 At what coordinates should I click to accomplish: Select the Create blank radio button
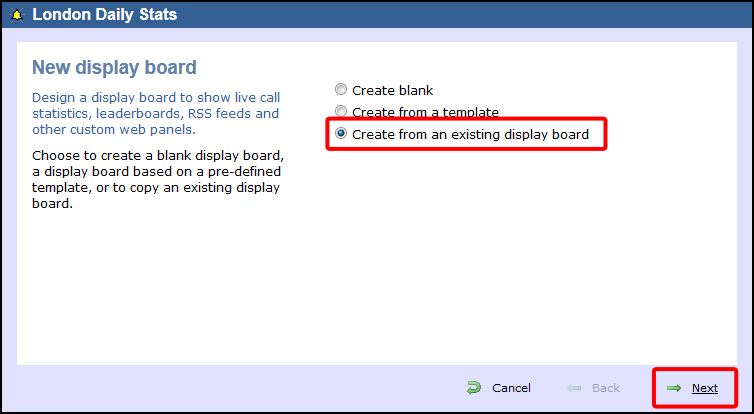coord(341,89)
